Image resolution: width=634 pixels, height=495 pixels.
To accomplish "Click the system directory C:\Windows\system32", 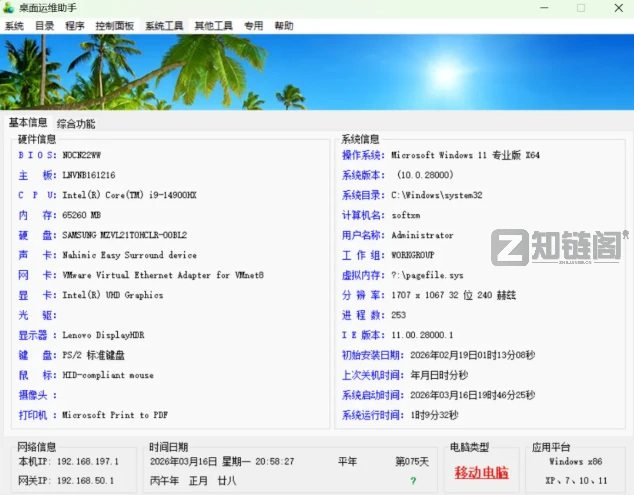I will tap(437, 195).
